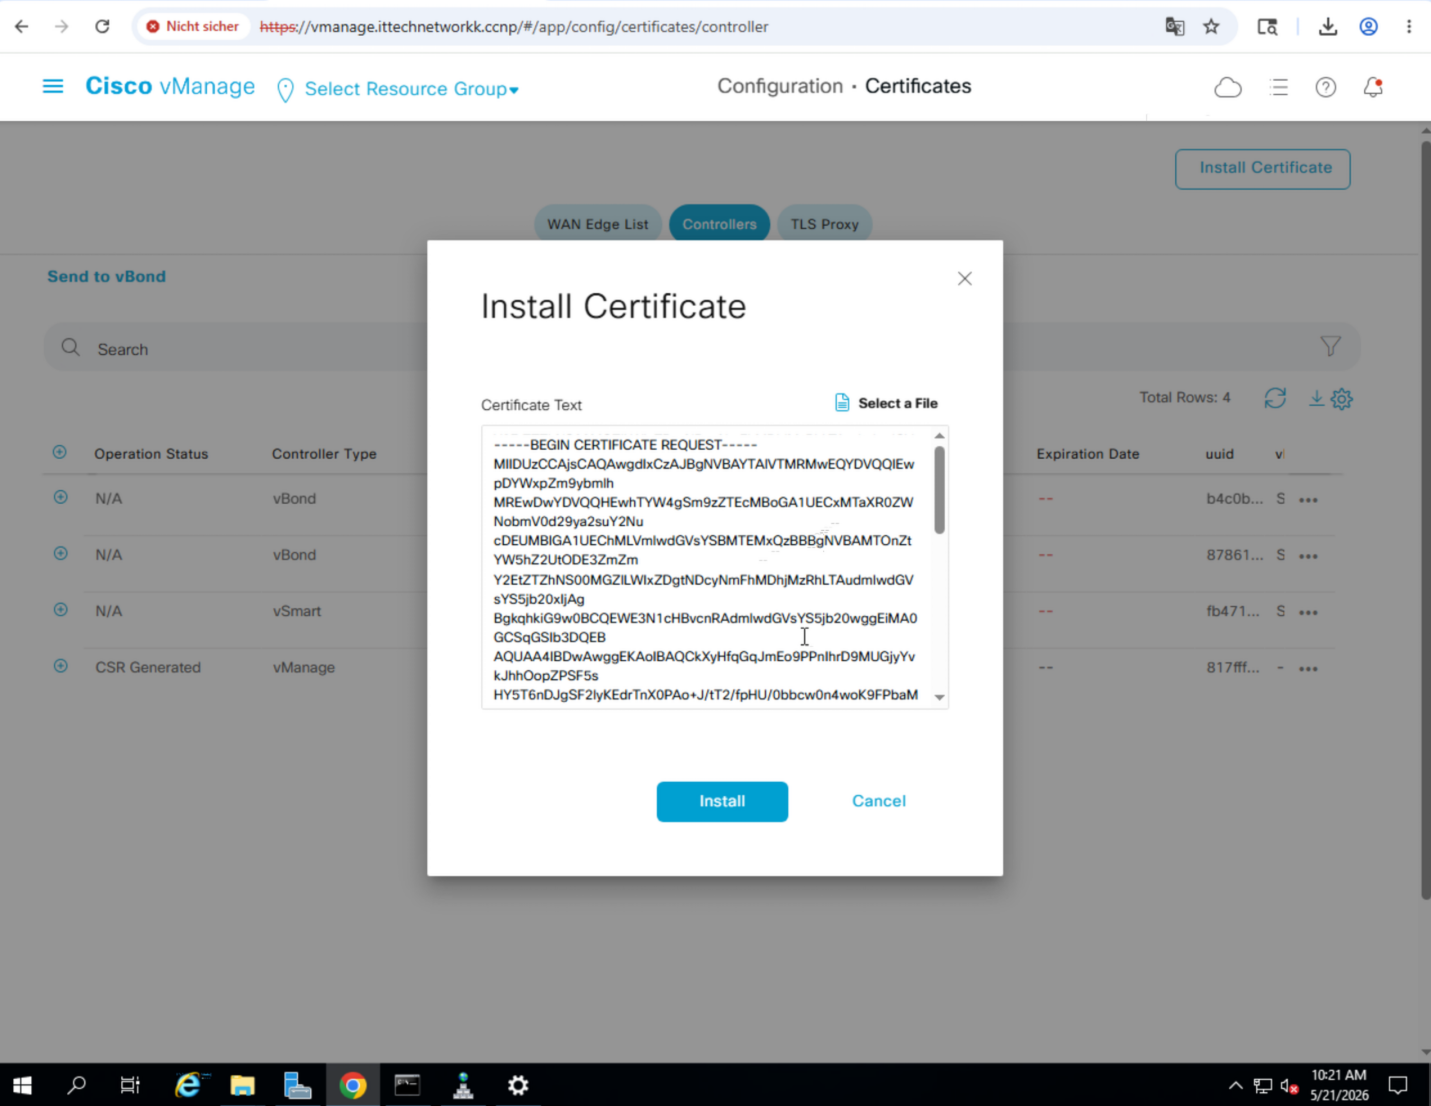1431x1106 pixels.
Task: Switch to the TLS Proxy tab
Action: (825, 224)
